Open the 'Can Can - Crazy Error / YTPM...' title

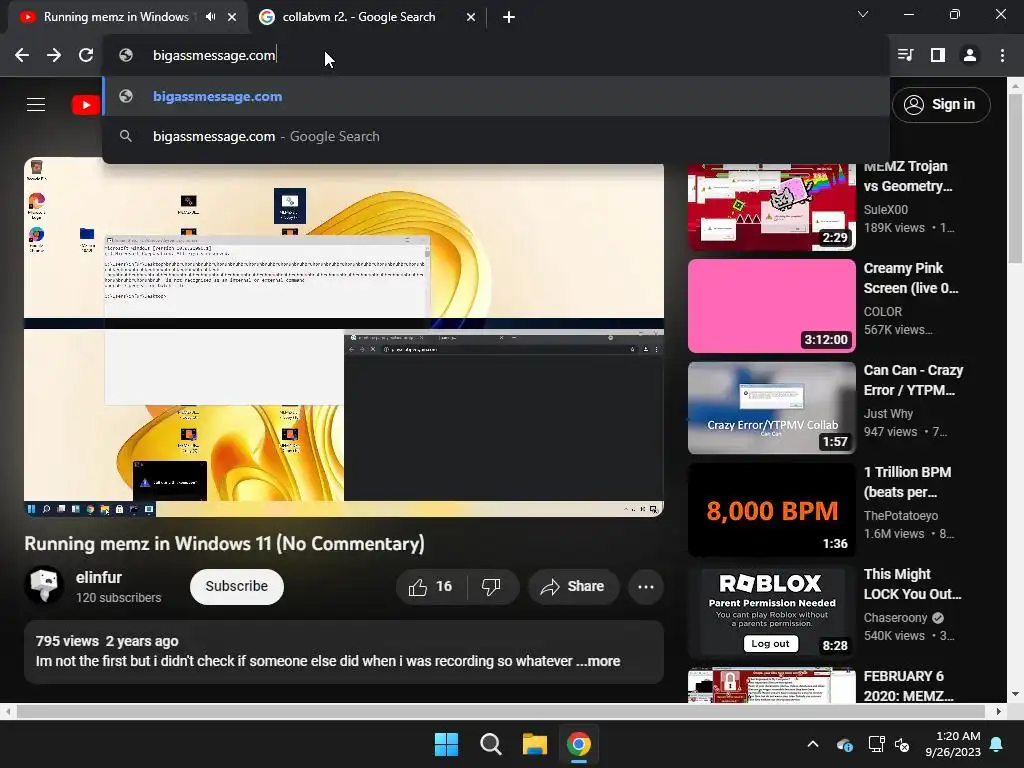click(913, 380)
